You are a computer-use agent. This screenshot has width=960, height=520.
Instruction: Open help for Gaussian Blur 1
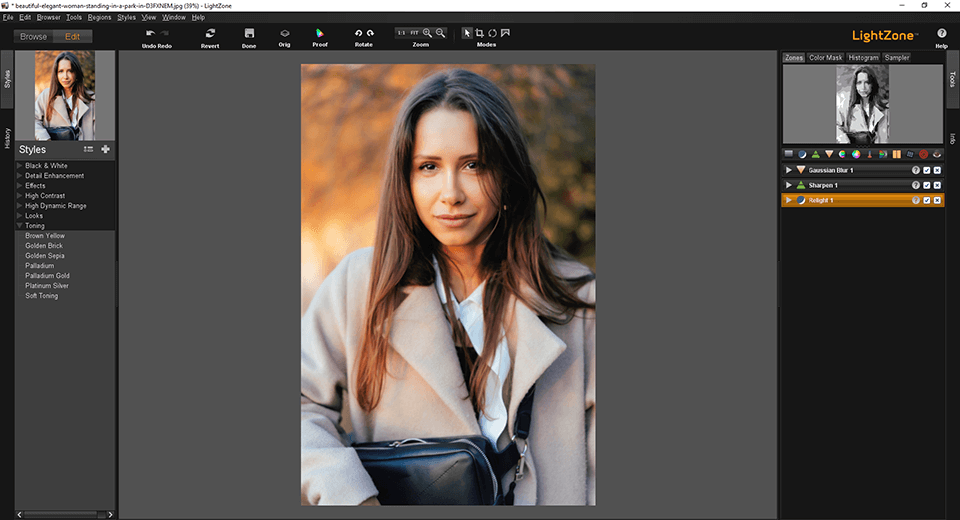[916, 170]
